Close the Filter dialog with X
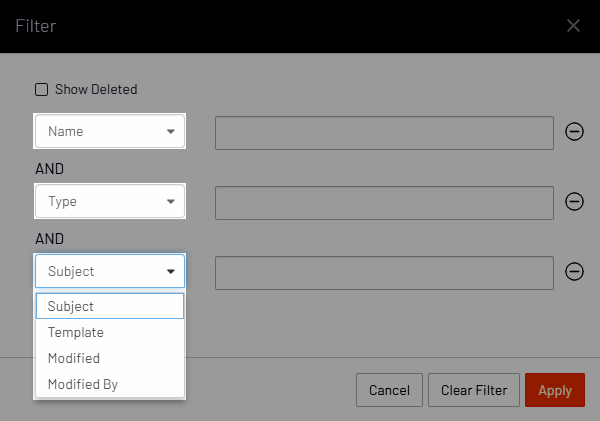The width and height of the screenshot is (600, 421). [x=573, y=26]
